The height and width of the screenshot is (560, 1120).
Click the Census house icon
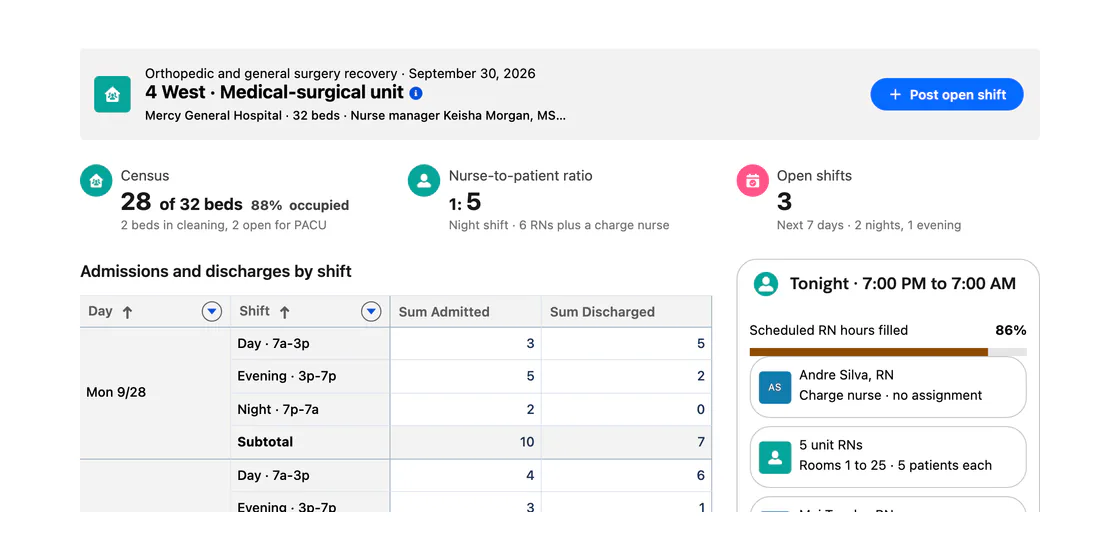tap(96, 181)
